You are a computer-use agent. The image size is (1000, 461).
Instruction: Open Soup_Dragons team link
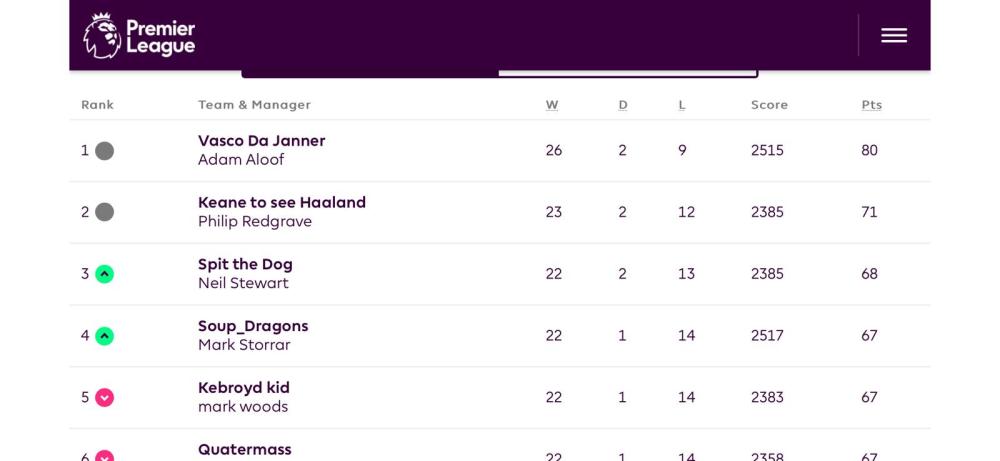(x=253, y=326)
